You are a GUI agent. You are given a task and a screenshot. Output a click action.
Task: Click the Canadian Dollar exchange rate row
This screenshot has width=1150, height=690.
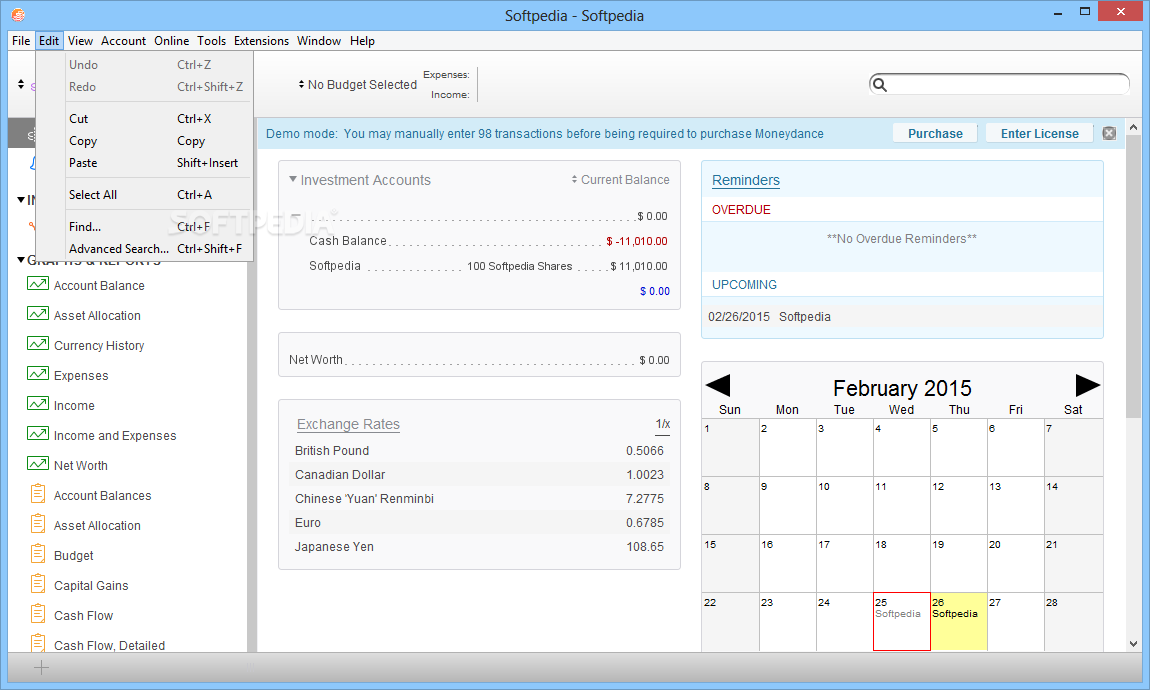click(x=479, y=475)
